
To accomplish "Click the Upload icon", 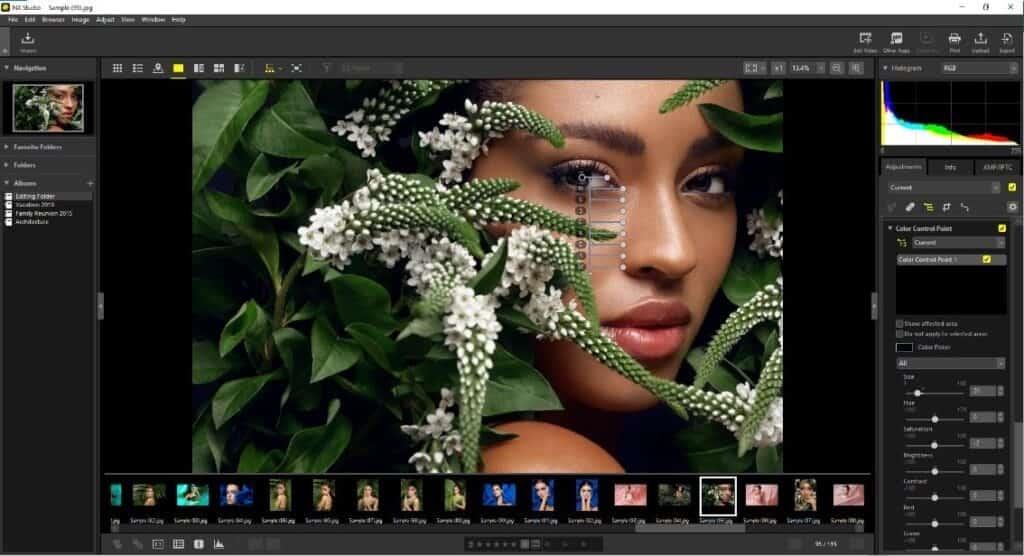I will pyautogui.click(x=980, y=40).
